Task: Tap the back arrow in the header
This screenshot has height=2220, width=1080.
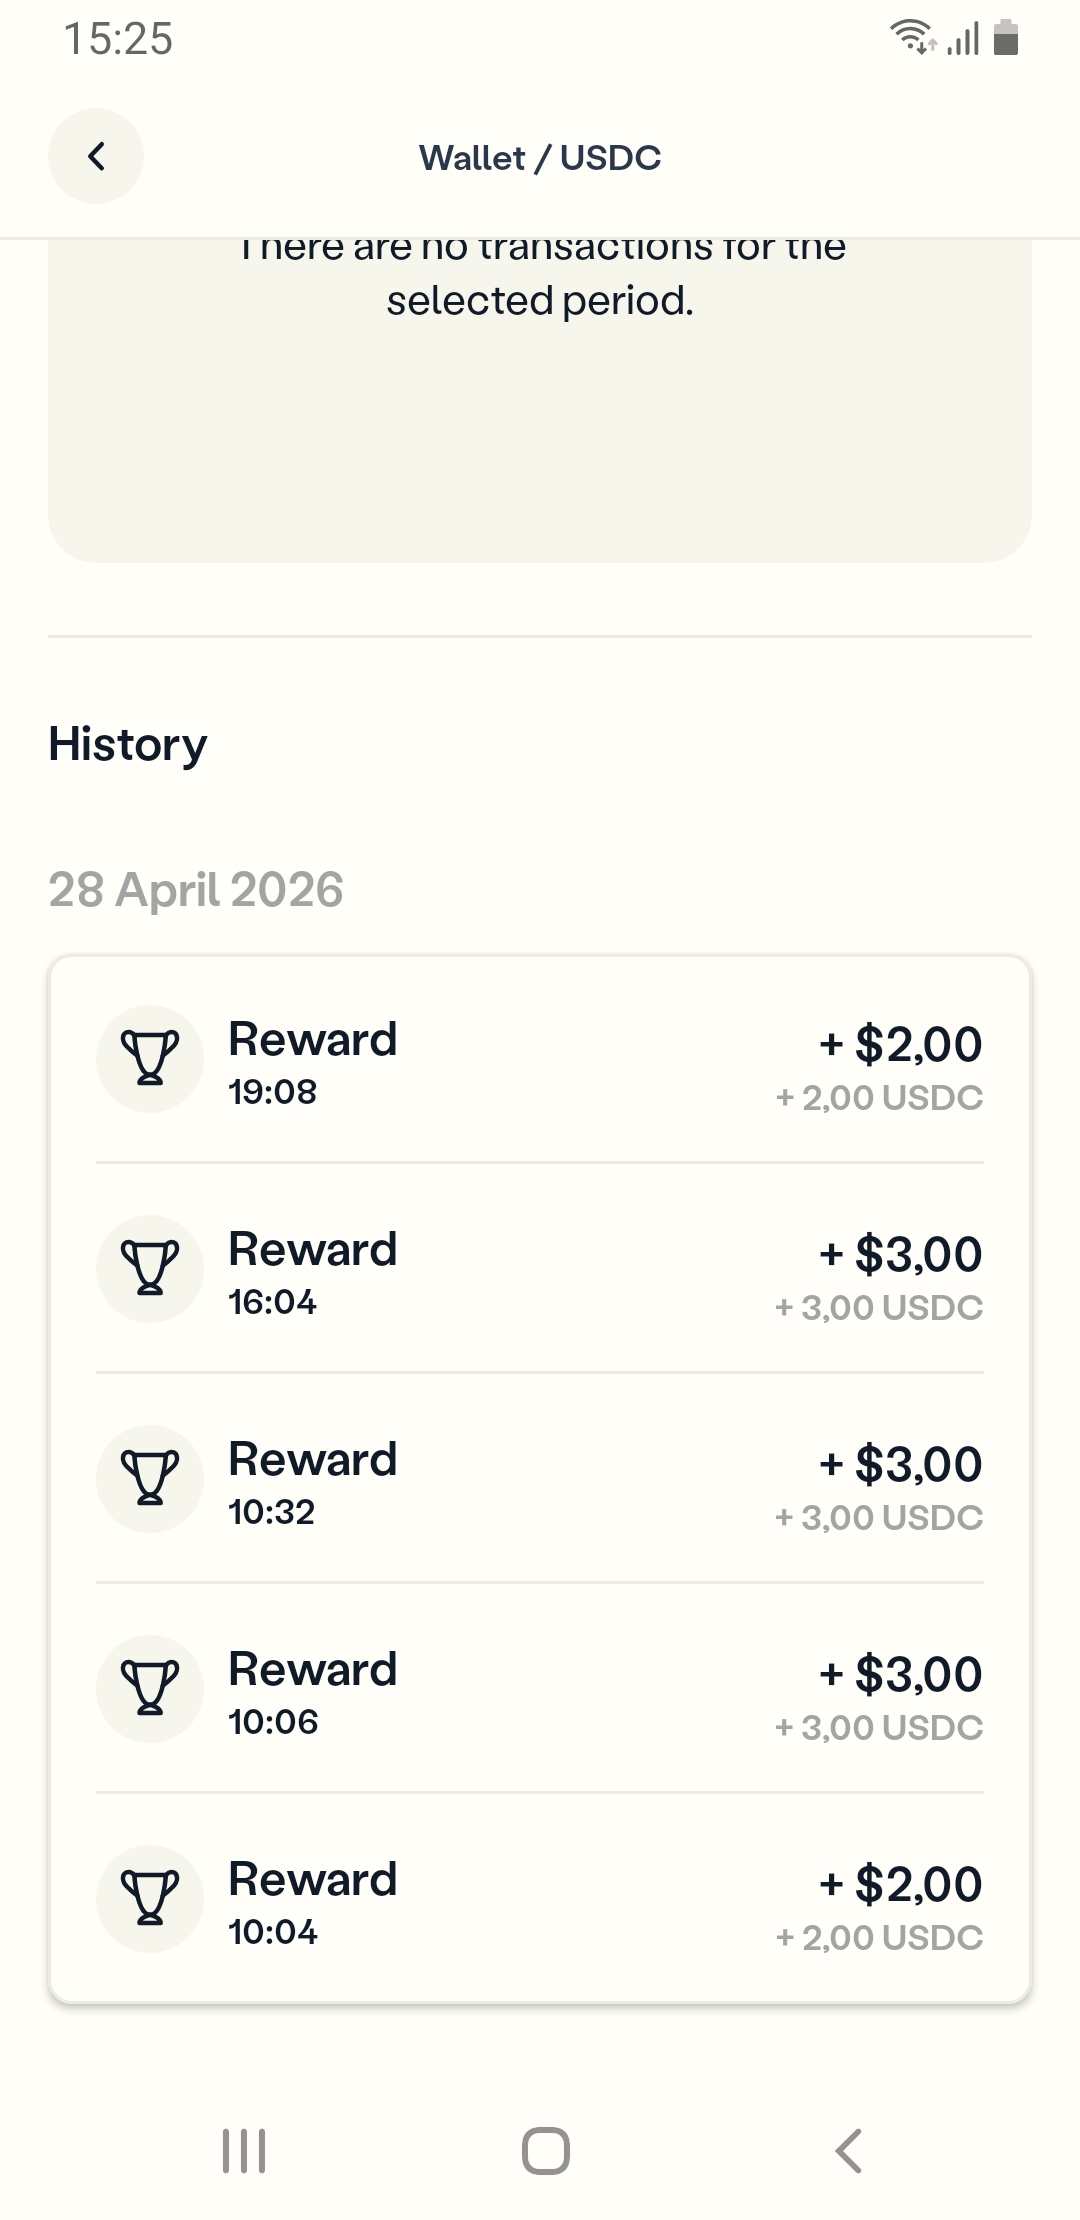Action: 96,156
